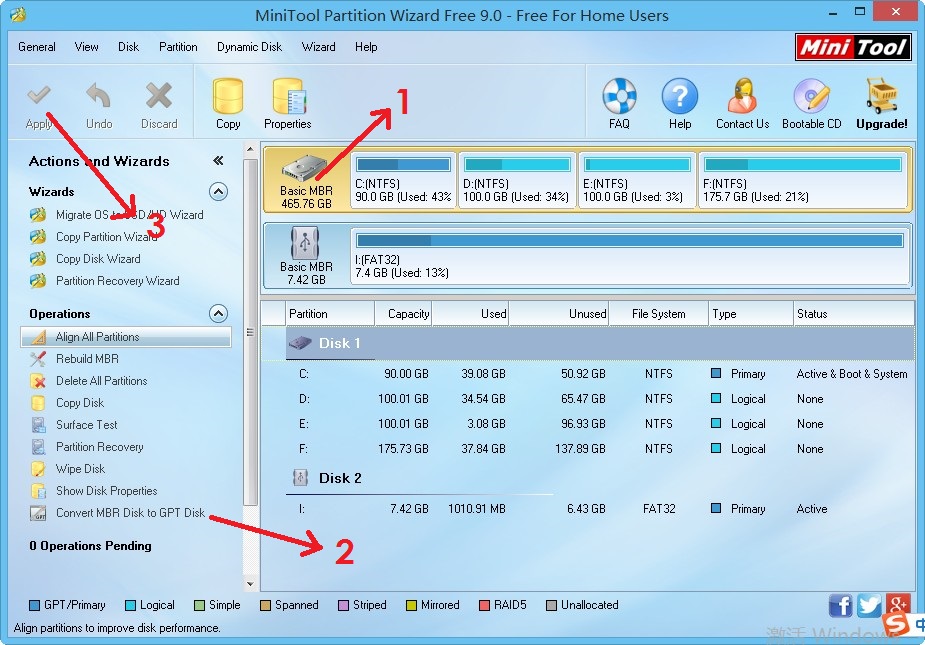The width and height of the screenshot is (925, 645).
Task: Click the Apply checkmark icon
Action: [x=39, y=95]
